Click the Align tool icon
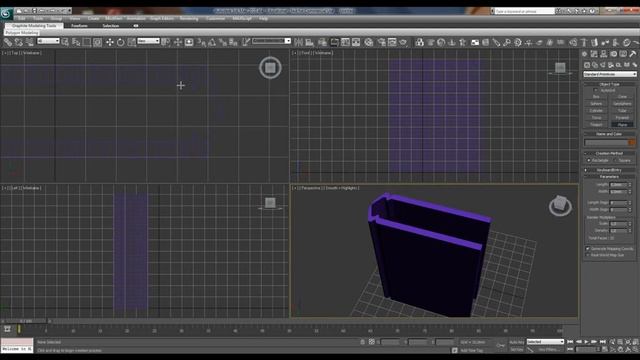 310,42
